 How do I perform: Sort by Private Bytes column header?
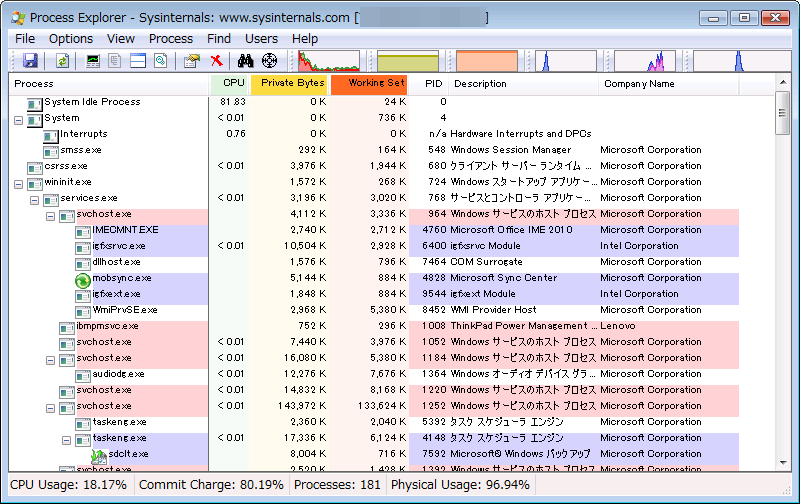pyautogui.click(x=289, y=84)
